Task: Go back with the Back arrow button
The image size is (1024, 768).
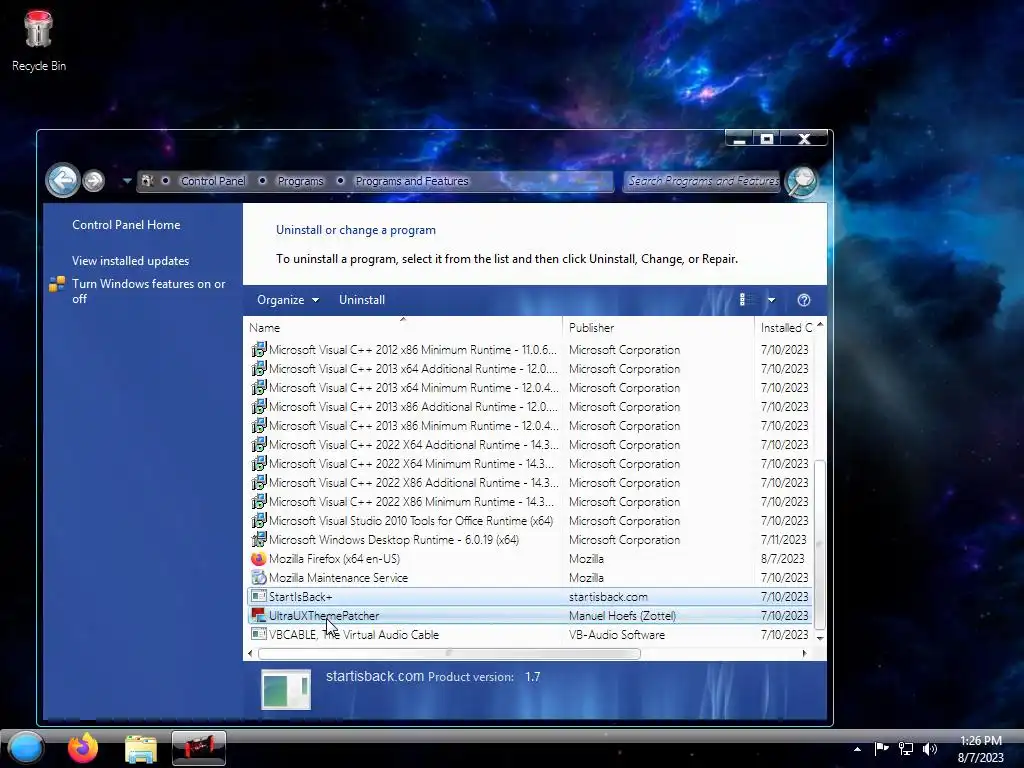Action: (x=63, y=180)
